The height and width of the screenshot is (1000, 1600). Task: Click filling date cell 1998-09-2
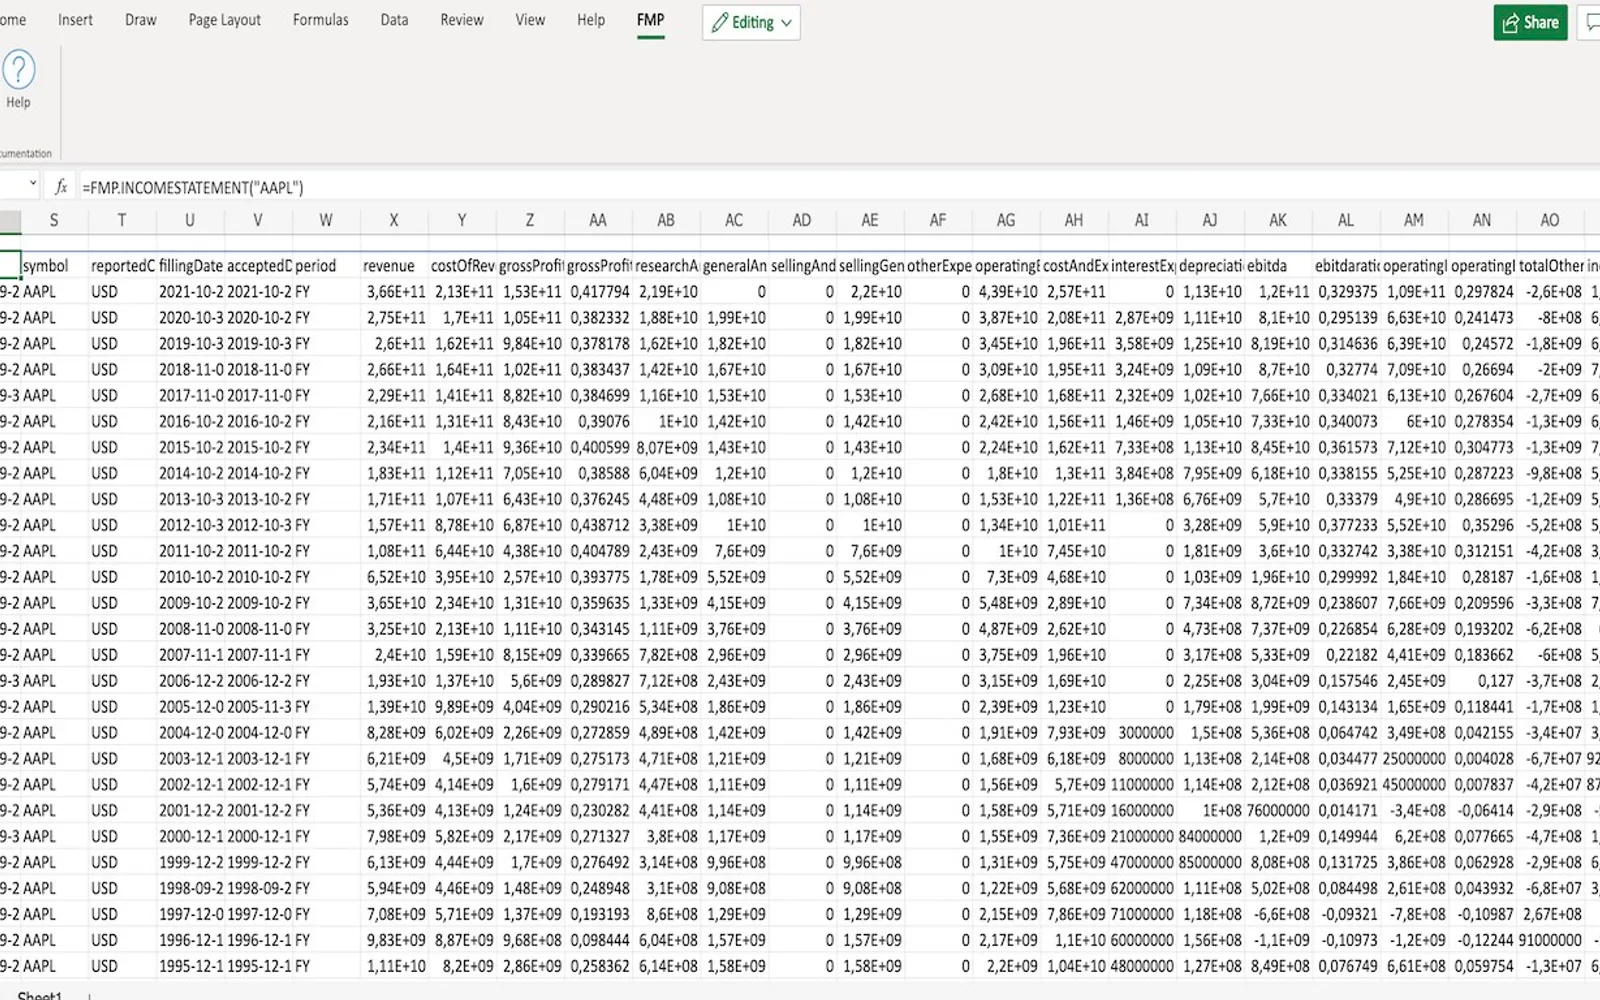[x=190, y=888]
